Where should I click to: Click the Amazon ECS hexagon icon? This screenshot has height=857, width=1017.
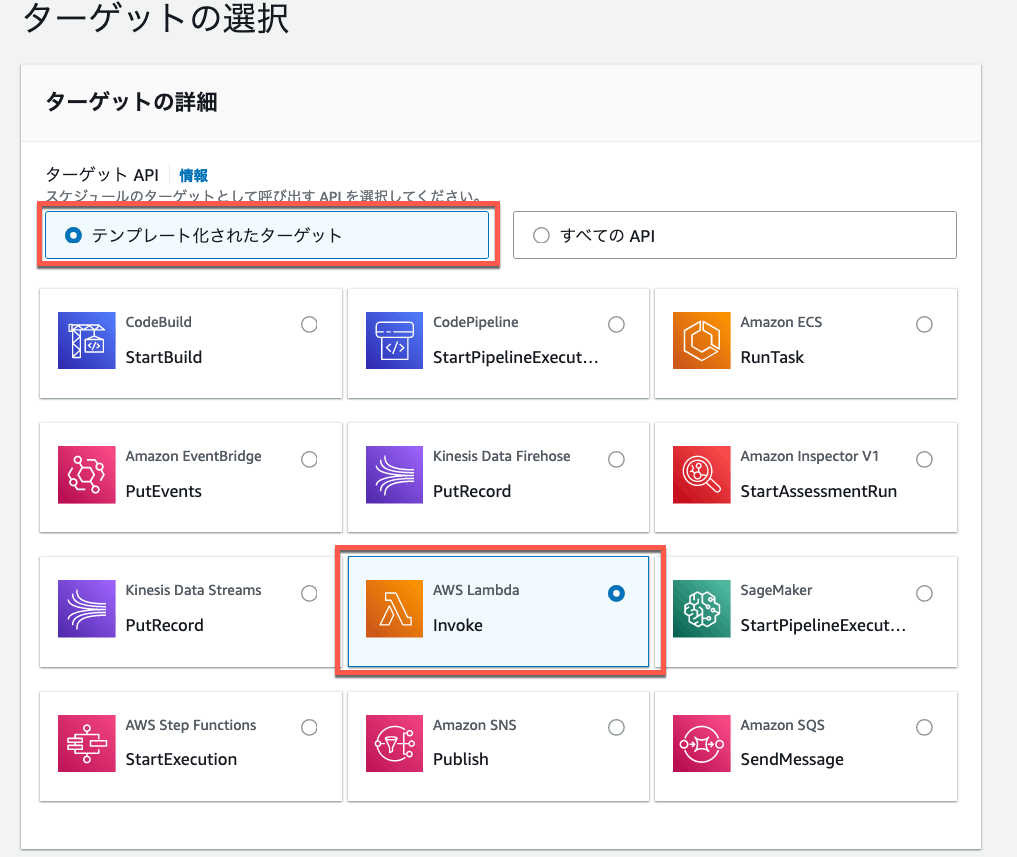(x=701, y=338)
